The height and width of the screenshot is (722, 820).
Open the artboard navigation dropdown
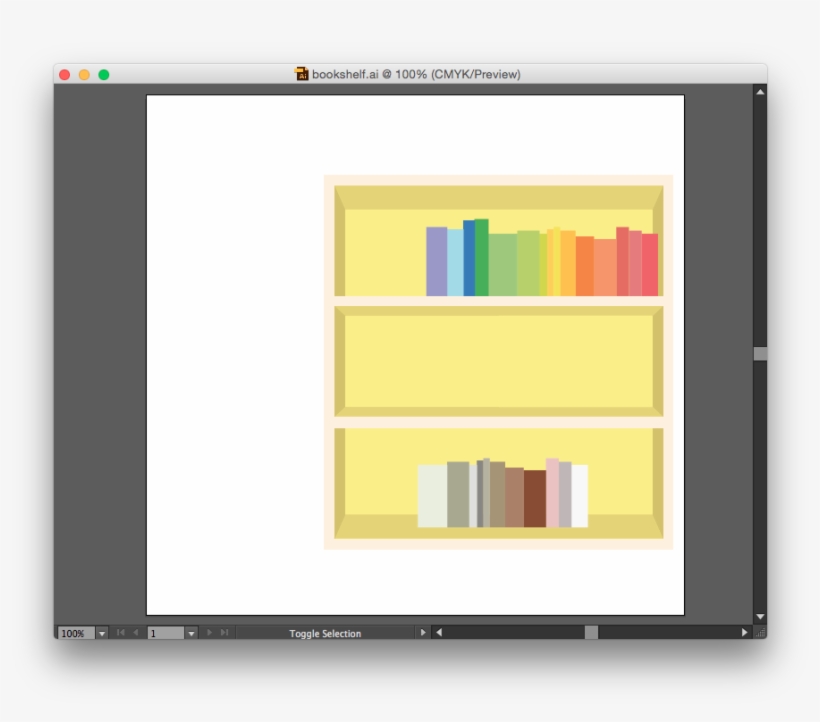pos(191,633)
